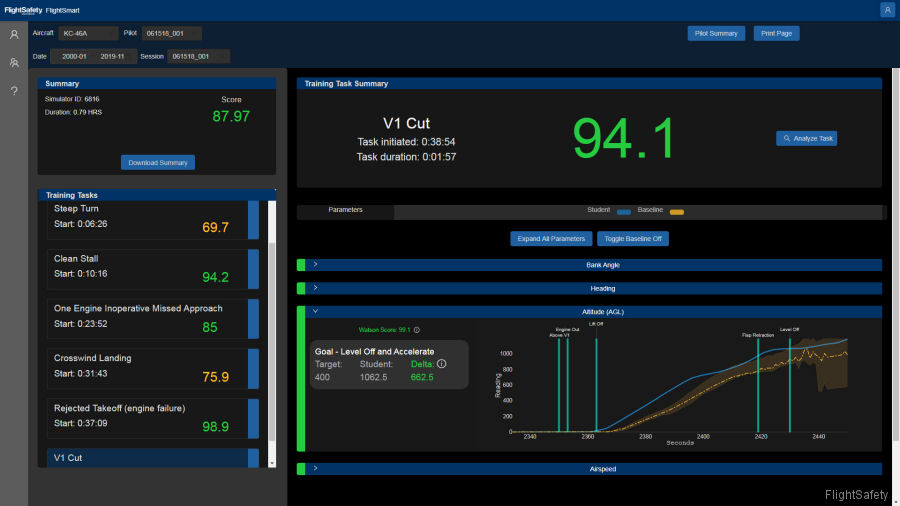Click Steep Turn score 69.7
The height and width of the screenshot is (506, 900).
(x=215, y=227)
